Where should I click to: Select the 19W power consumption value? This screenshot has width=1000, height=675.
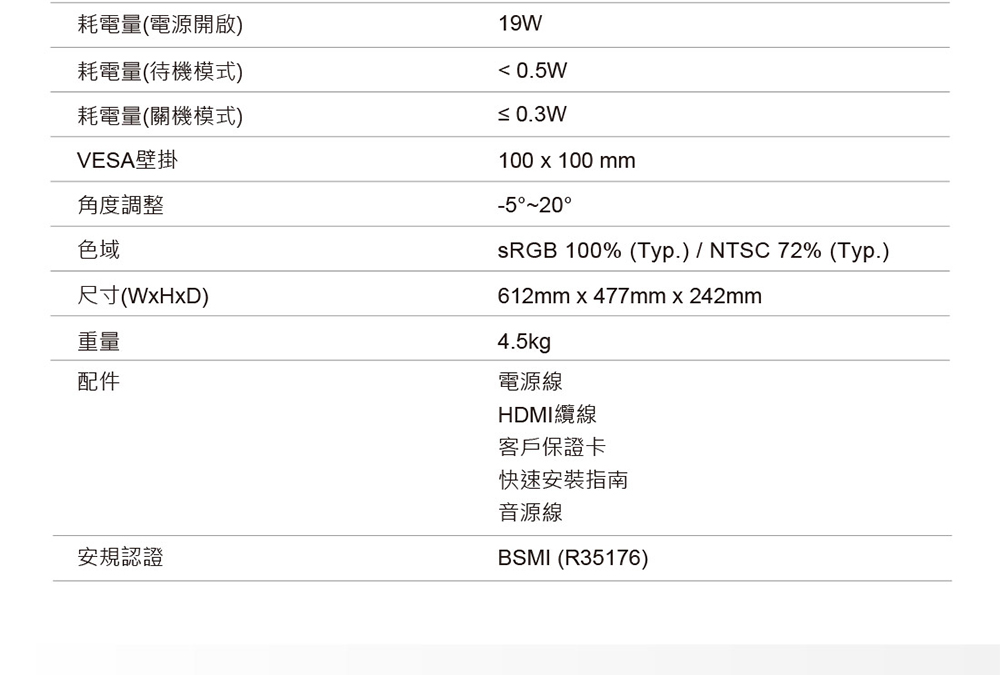(518, 26)
